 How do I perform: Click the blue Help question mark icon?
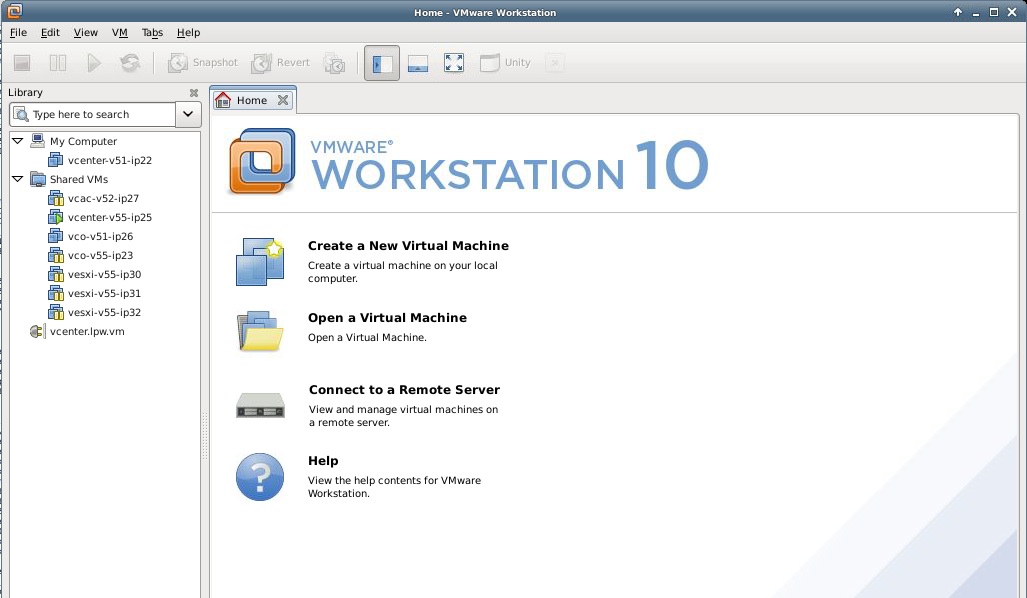click(260, 477)
